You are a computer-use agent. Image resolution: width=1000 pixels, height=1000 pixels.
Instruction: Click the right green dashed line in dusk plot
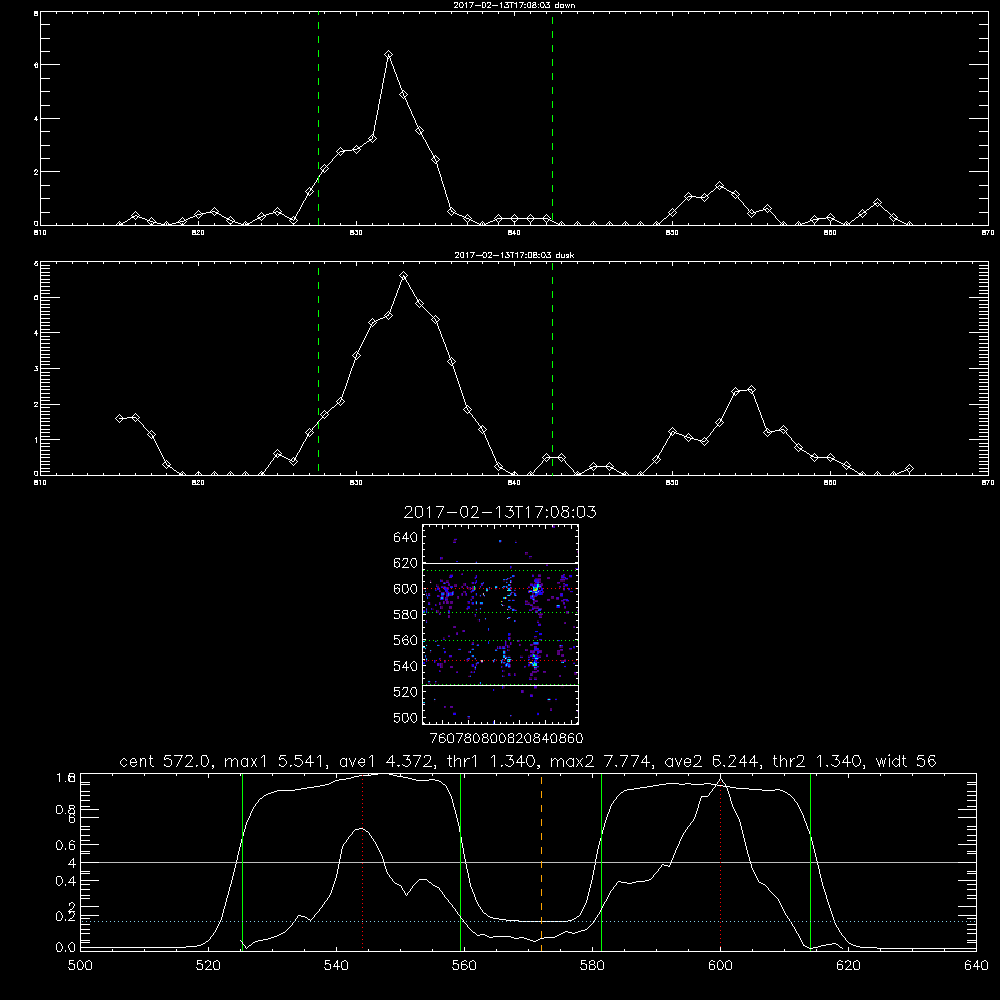pyautogui.click(x=552, y=368)
